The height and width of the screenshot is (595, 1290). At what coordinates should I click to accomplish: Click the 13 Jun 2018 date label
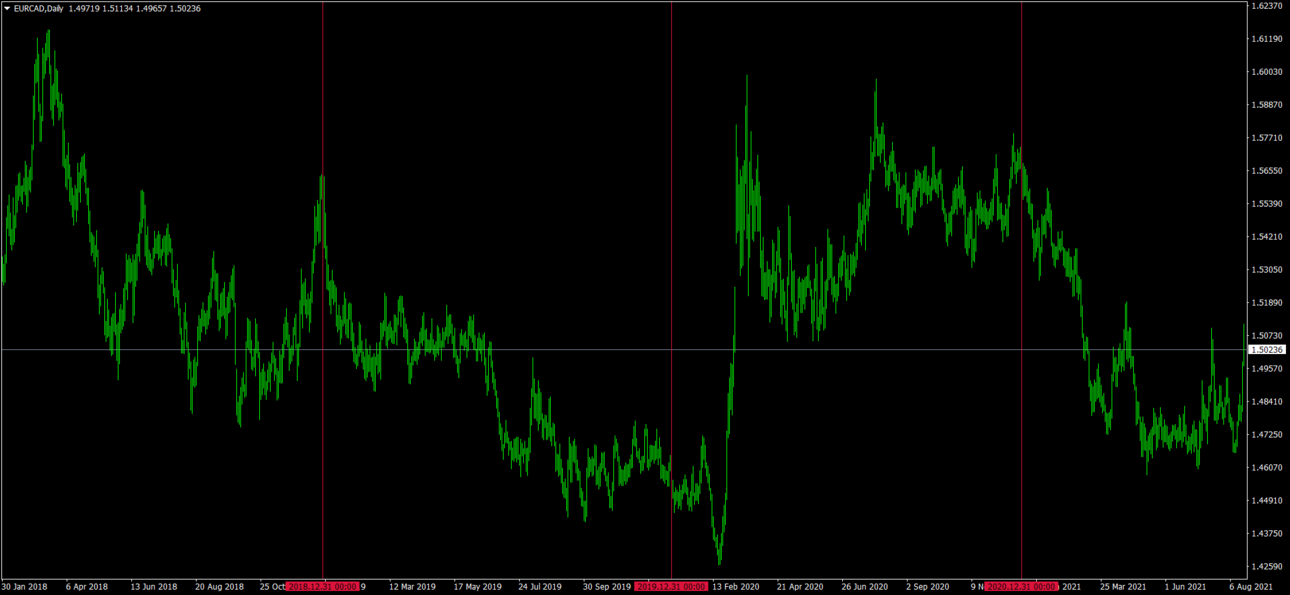pyautogui.click(x=154, y=587)
